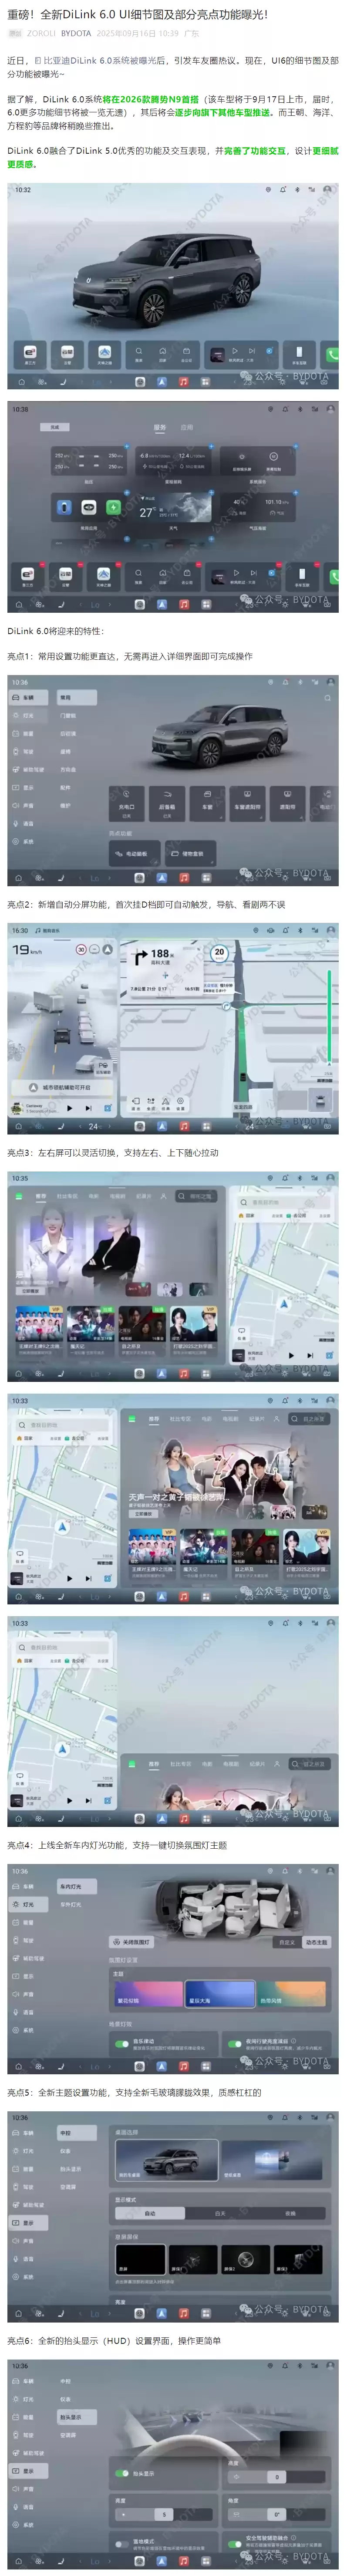This screenshot has width=347, height=2576.
Task: Tap the video search box in the 10:35 media panel
Action: (x=195, y=1196)
